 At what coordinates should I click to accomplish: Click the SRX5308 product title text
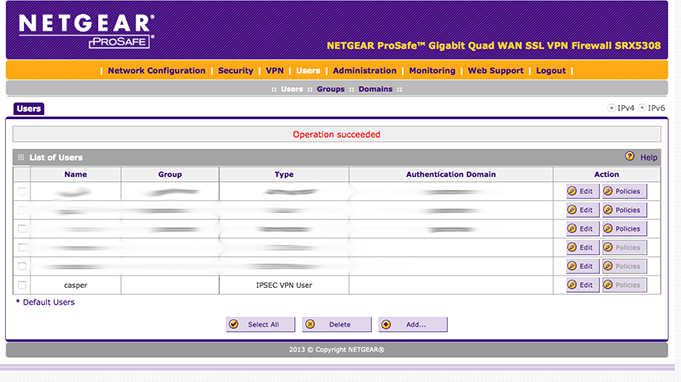pos(493,46)
